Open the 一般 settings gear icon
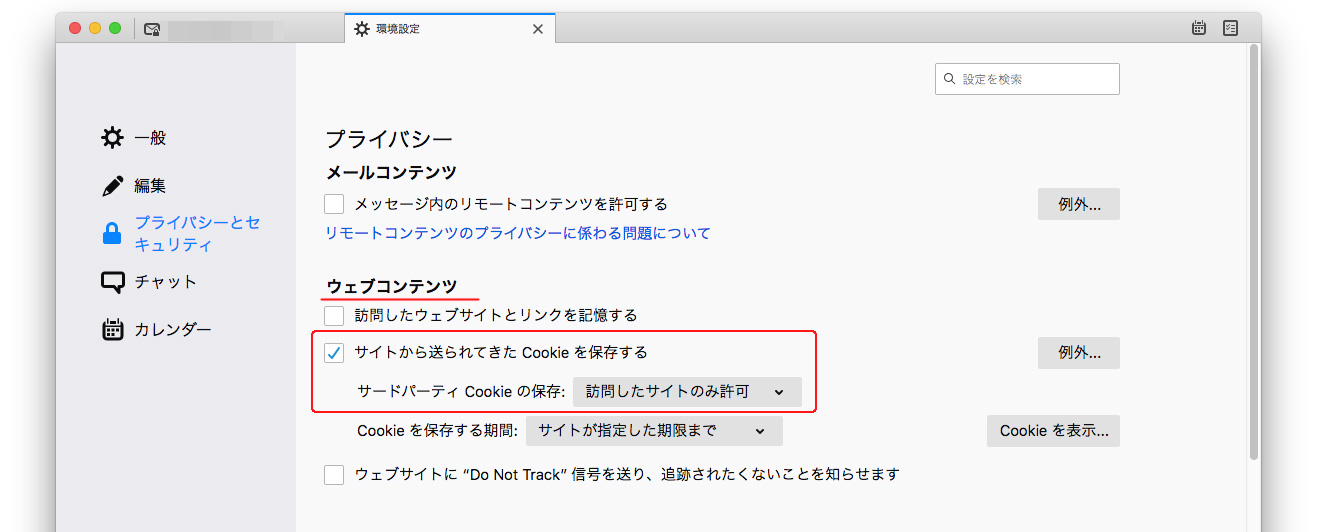 112,138
